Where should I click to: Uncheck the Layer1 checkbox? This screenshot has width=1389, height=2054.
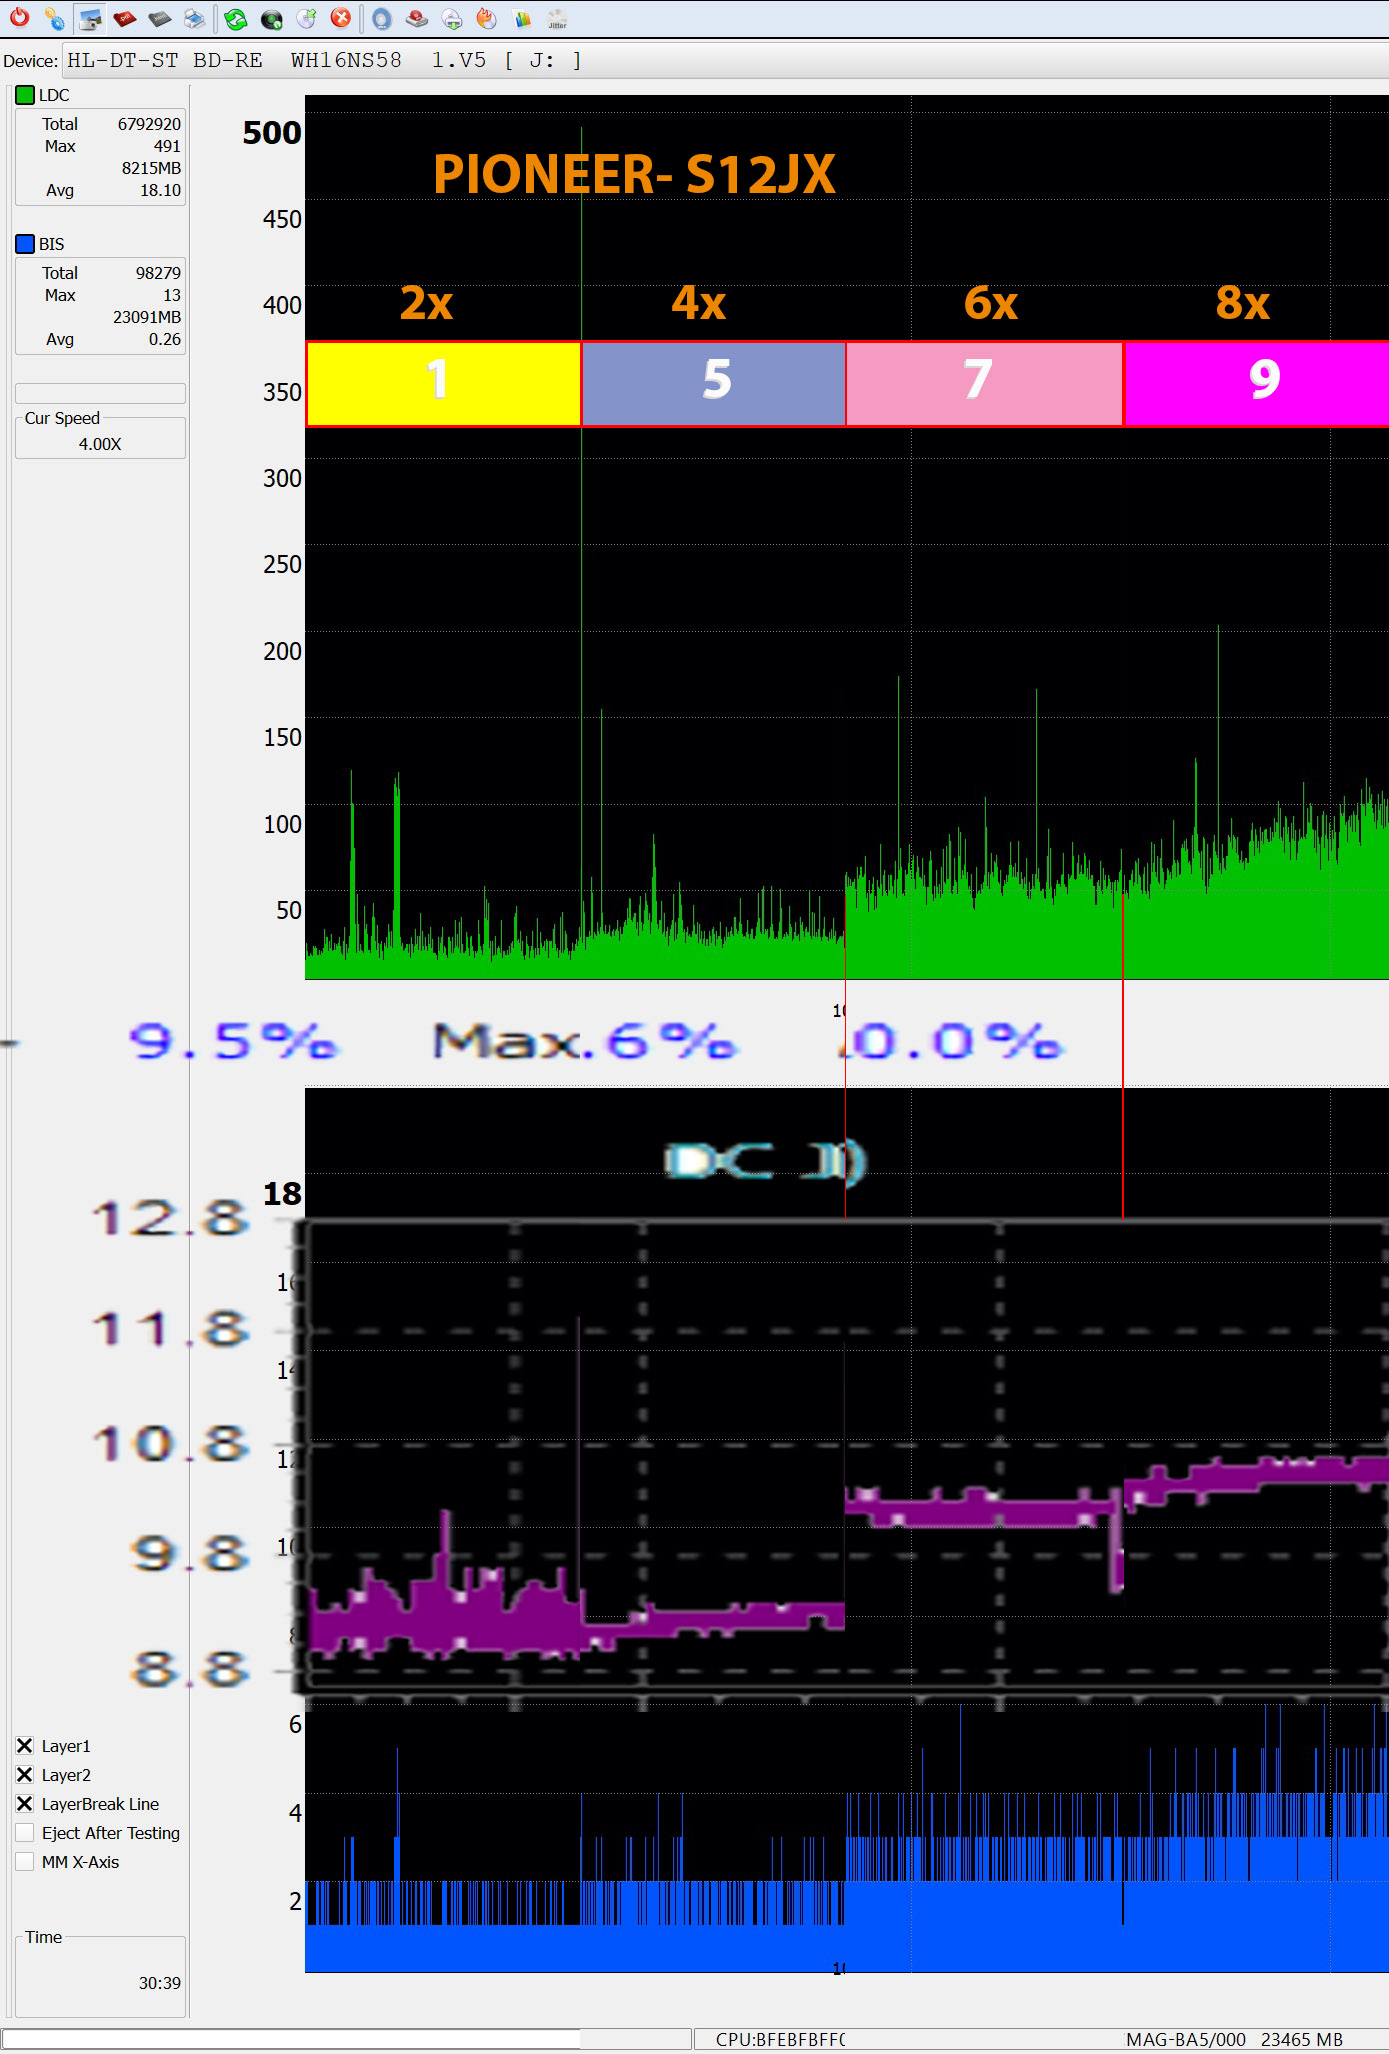[x=25, y=1745]
